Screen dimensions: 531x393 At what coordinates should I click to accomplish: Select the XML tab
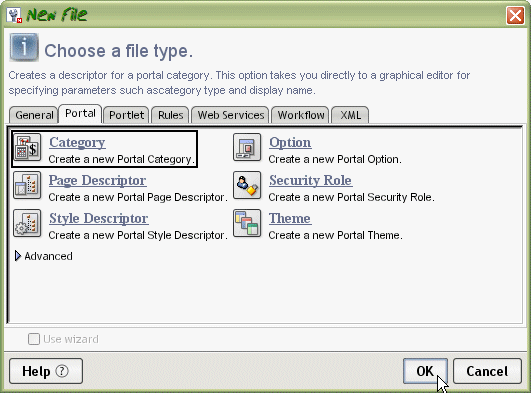(x=351, y=115)
